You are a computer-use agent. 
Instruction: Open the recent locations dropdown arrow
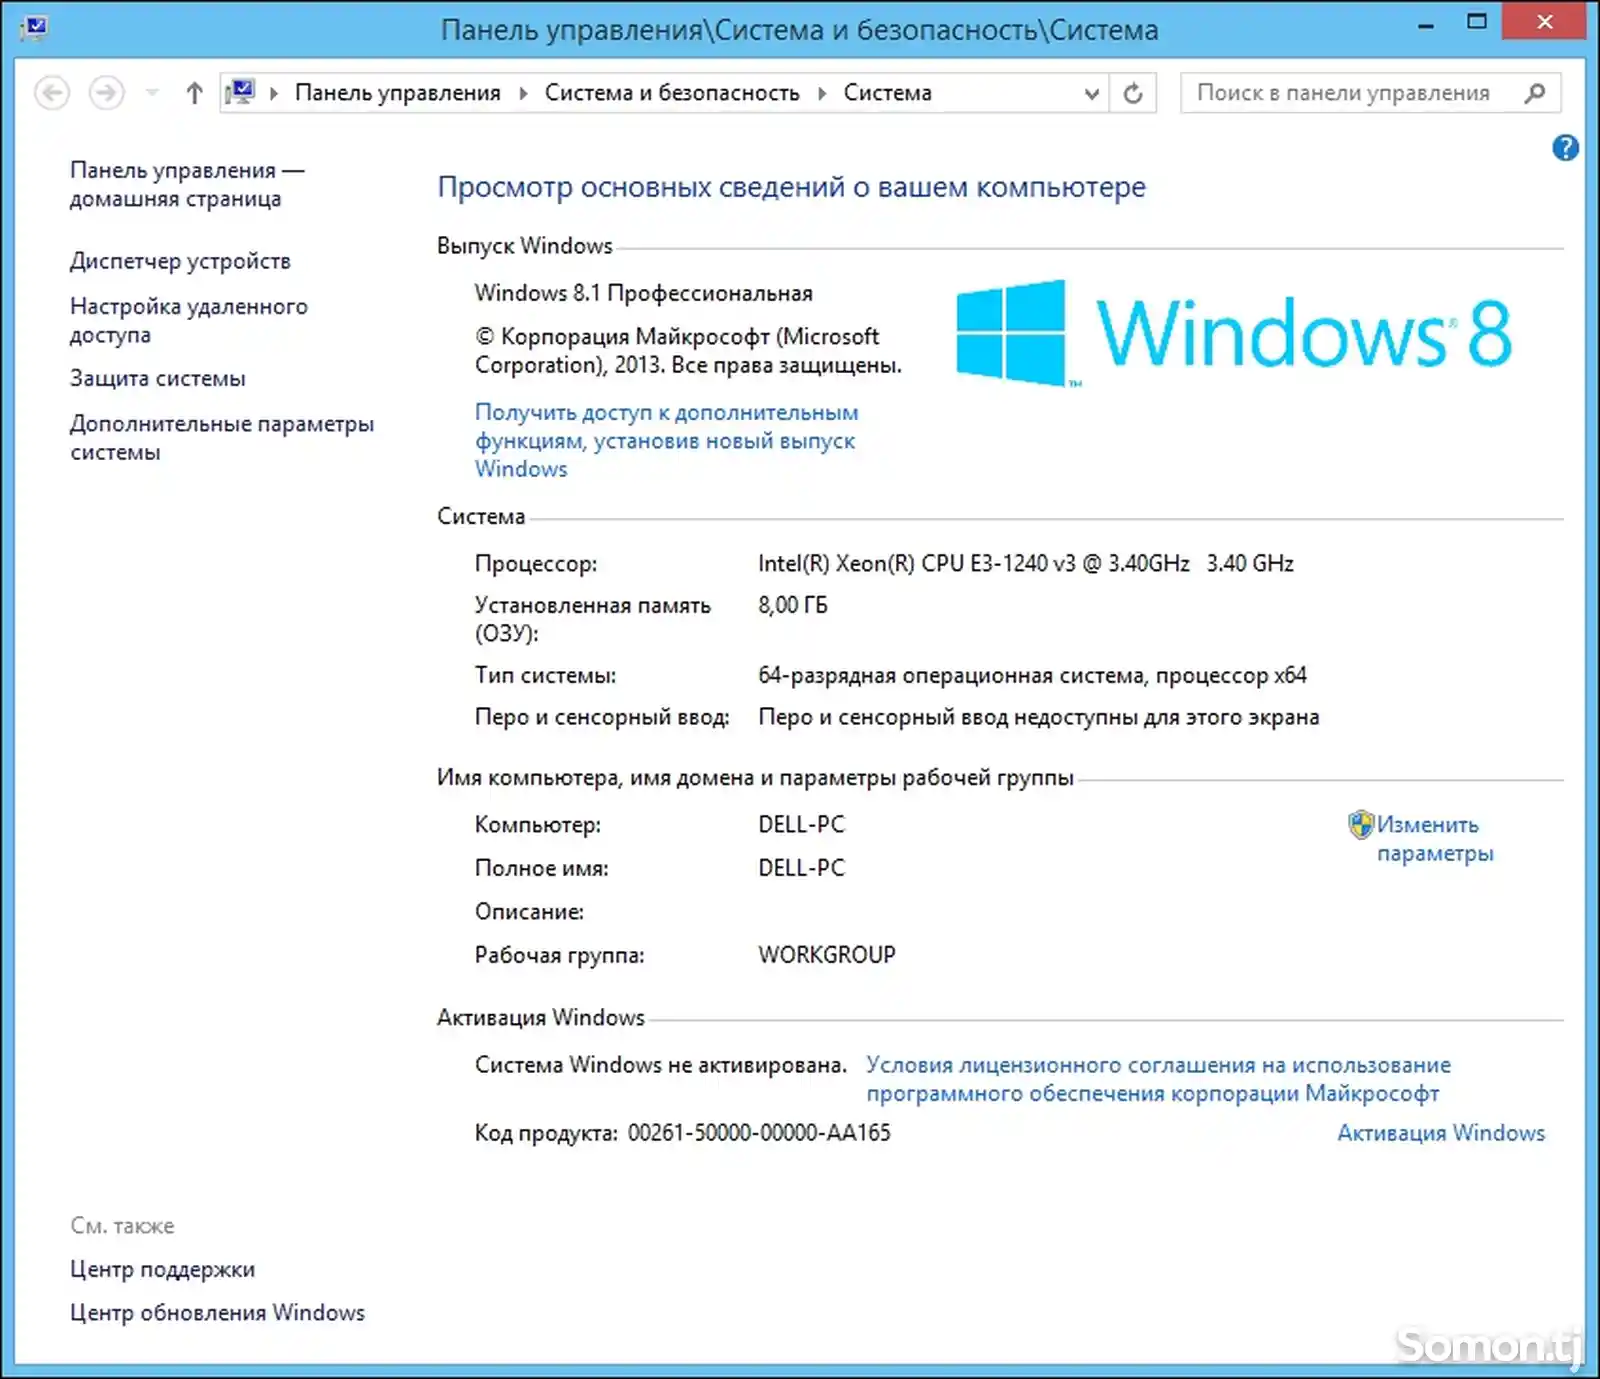pos(152,93)
